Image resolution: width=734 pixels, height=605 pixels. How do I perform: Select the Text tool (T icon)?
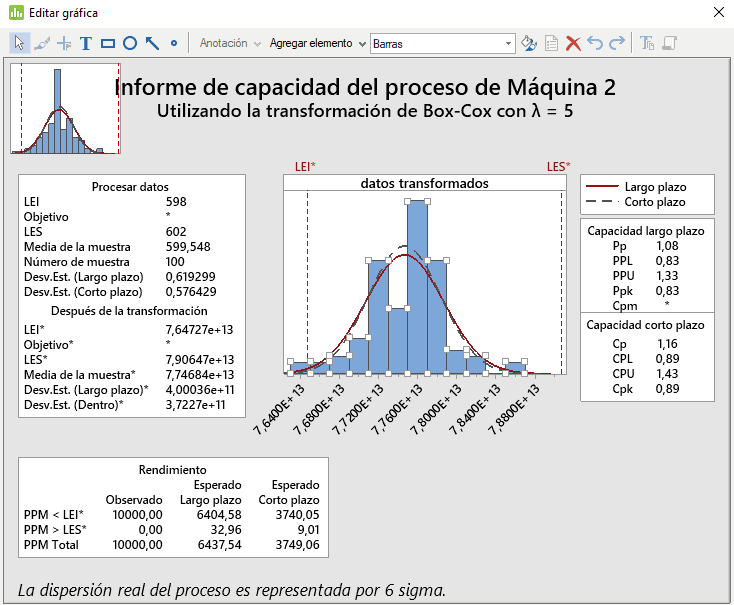[x=86, y=43]
